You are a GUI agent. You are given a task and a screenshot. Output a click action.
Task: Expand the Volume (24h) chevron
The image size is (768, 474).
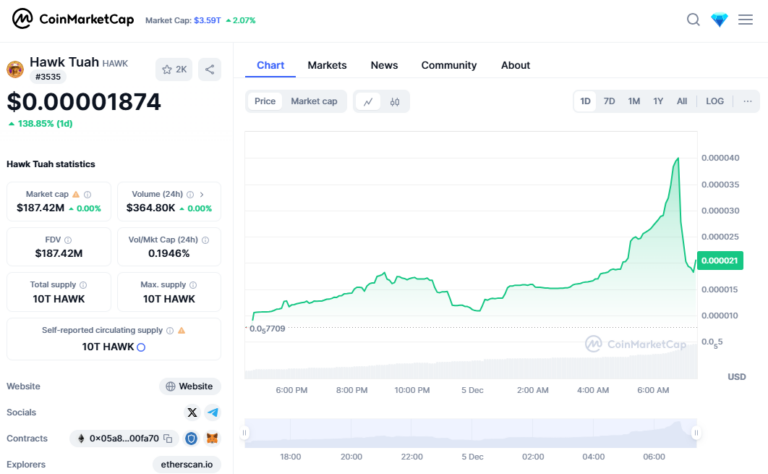point(202,194)
